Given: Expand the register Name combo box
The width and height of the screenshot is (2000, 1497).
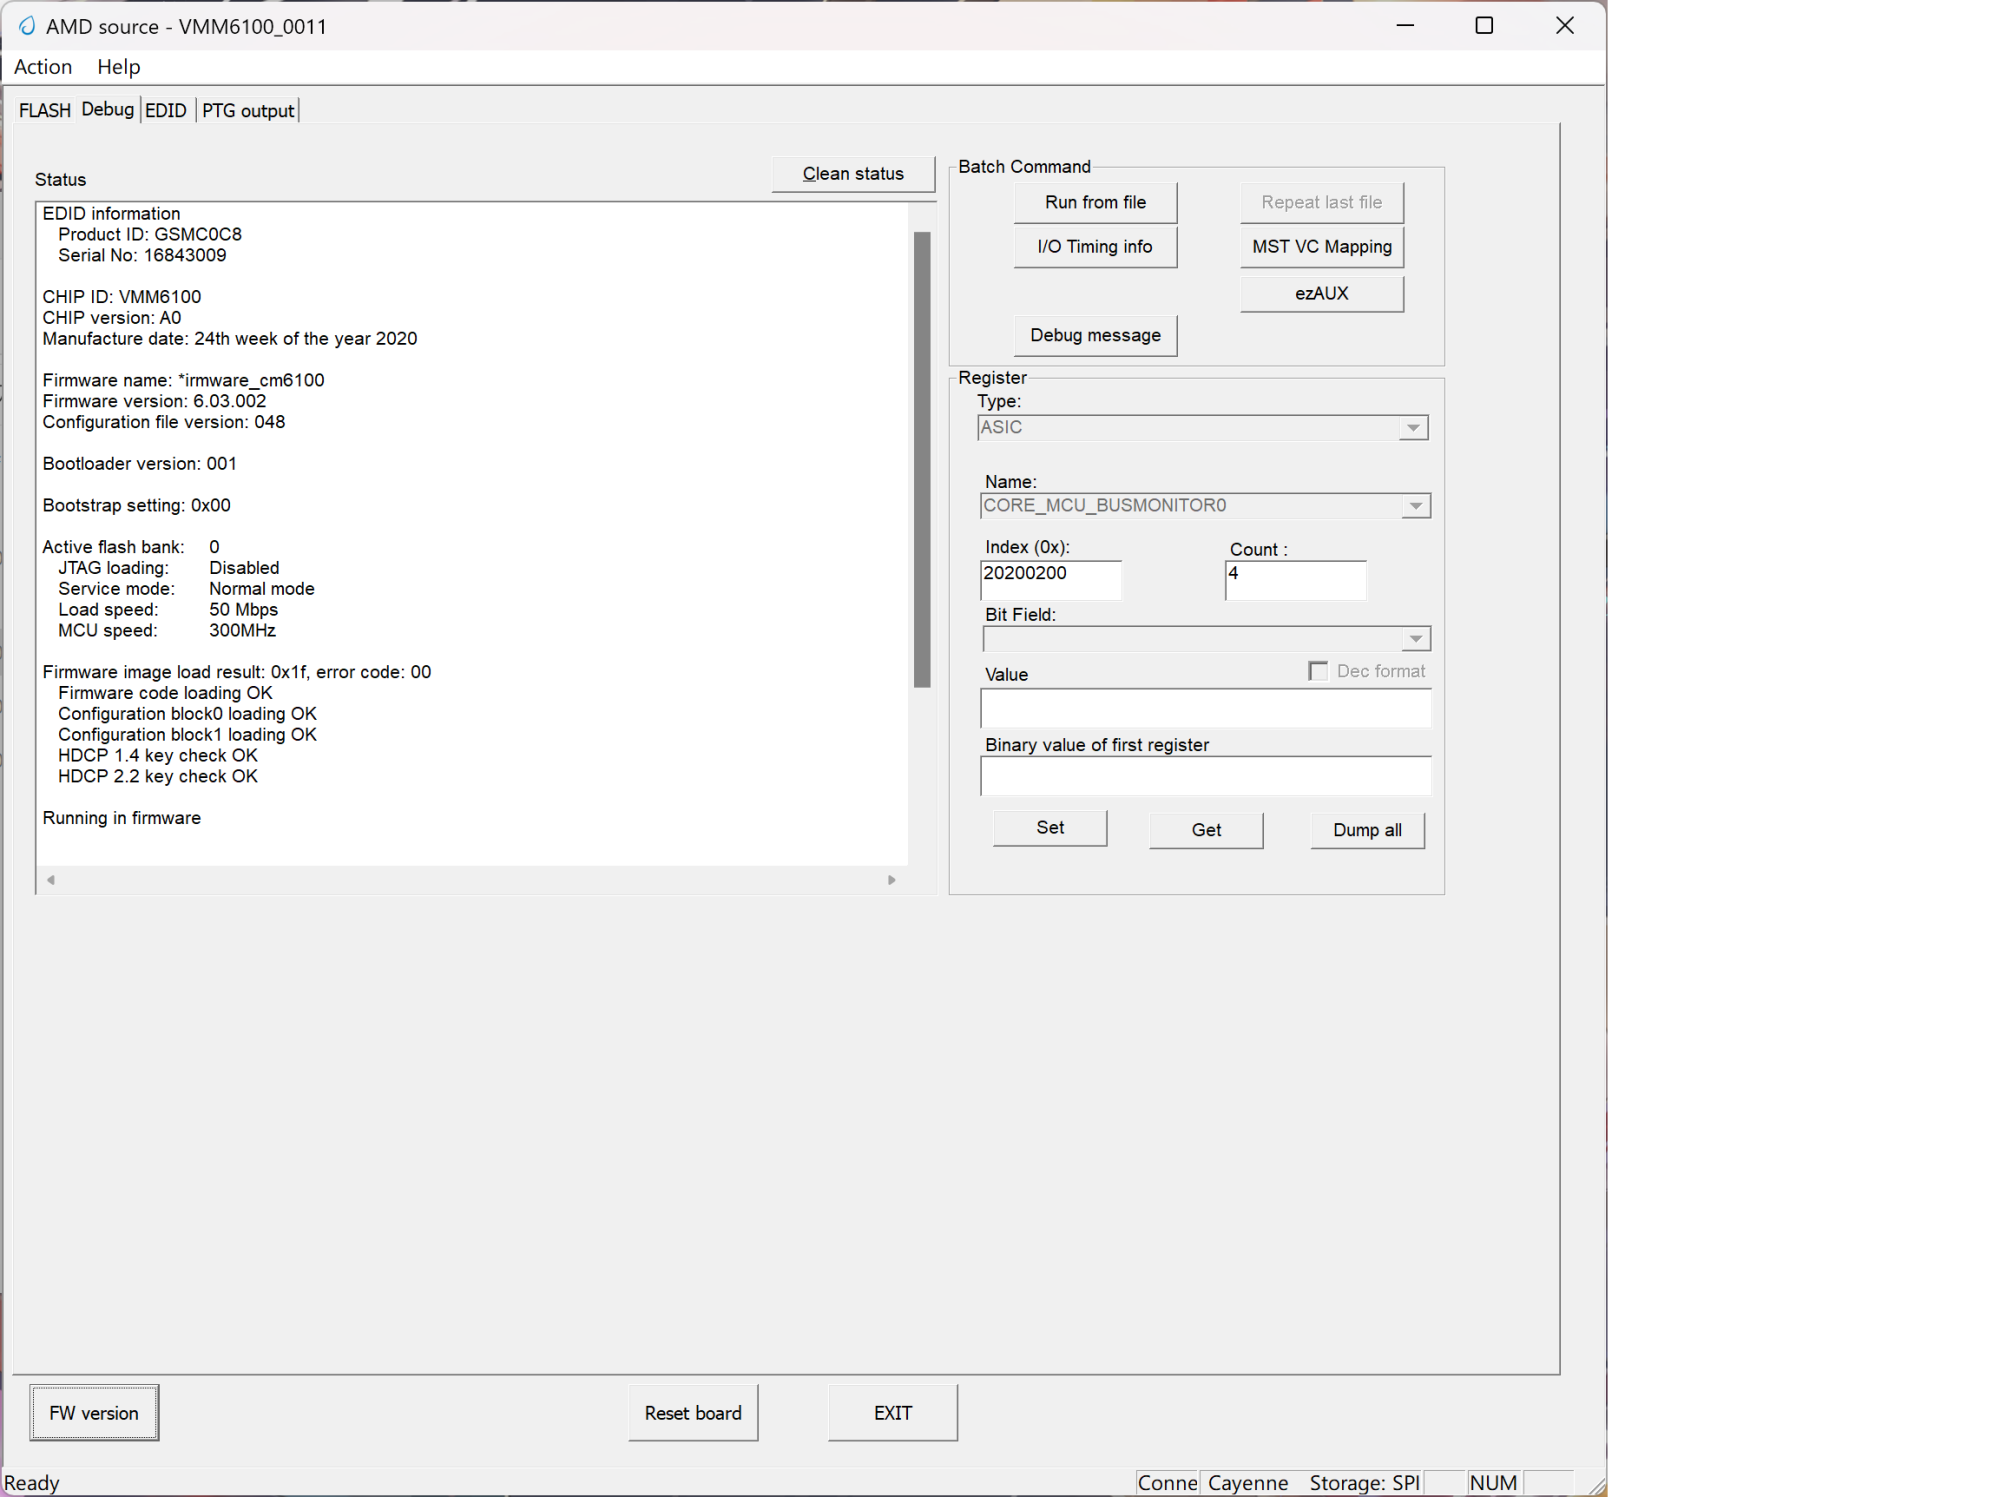Looking at the screenshot, I should [1415, 506].
